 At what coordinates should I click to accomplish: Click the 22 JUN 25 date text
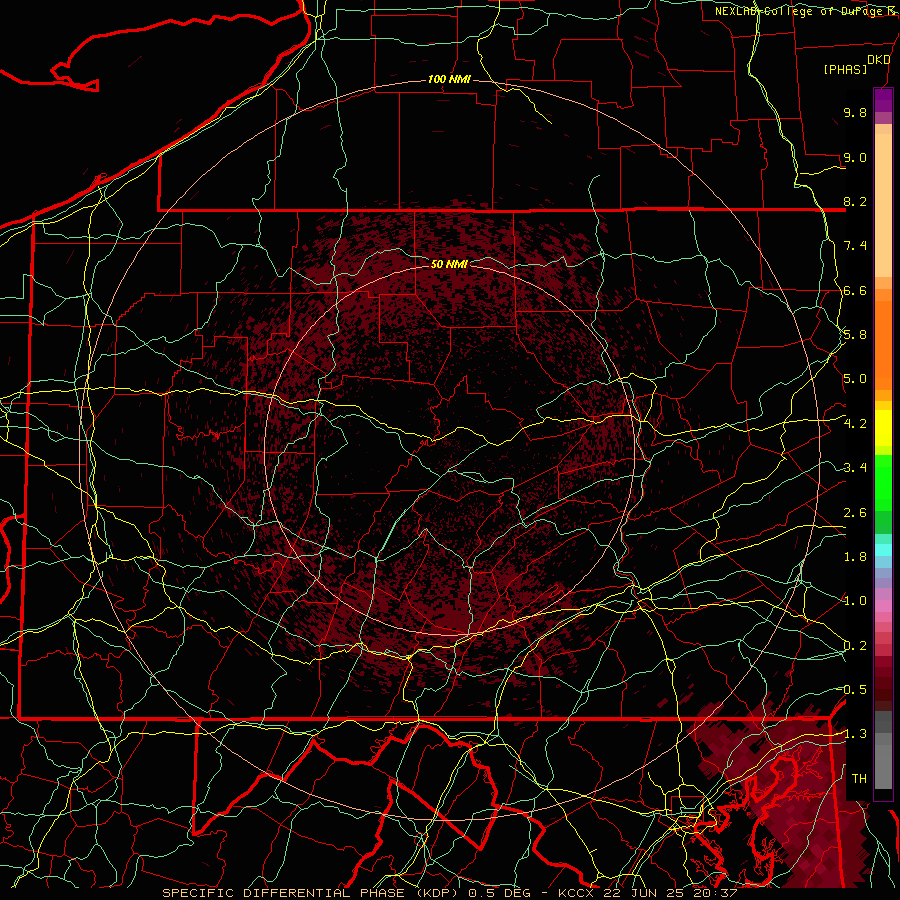644,893
